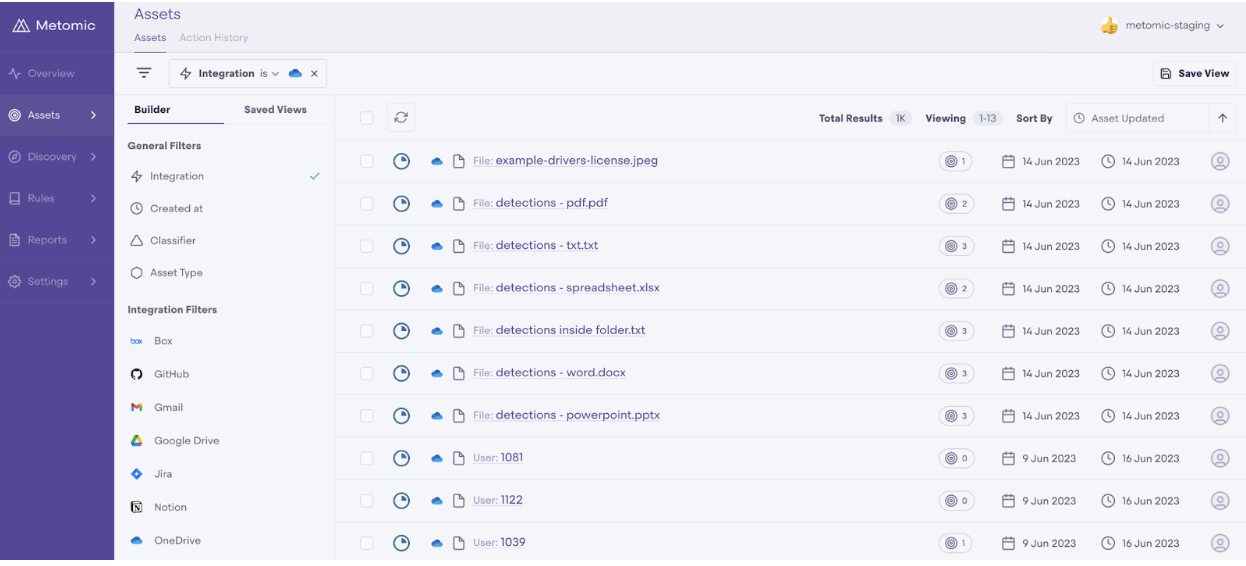
Task: Click user avatar icon on User: 1039 row
Action: (x=1220, y=543)
